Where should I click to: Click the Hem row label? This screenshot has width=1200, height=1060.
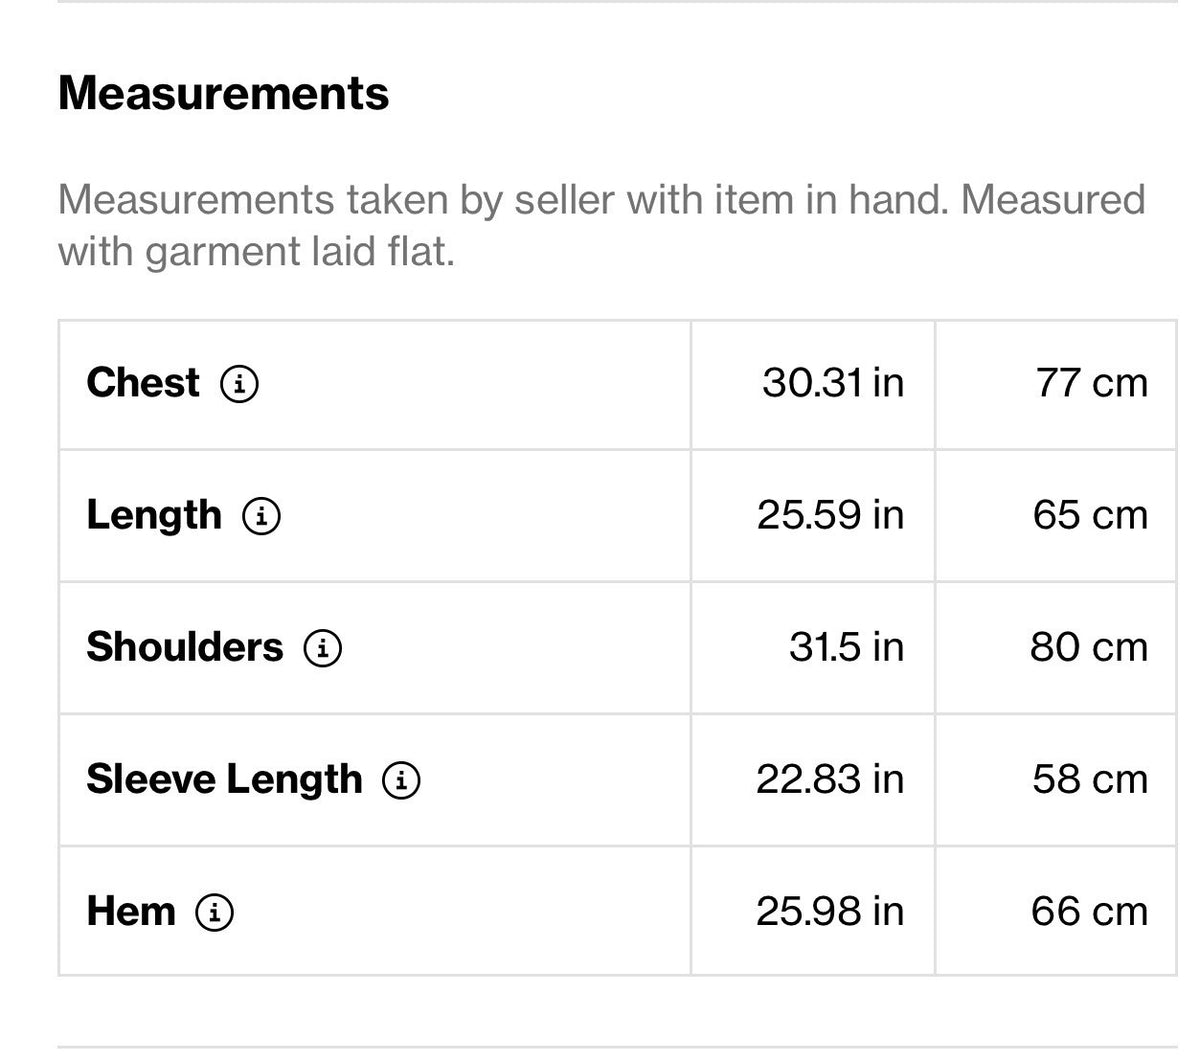pos(131,911)
